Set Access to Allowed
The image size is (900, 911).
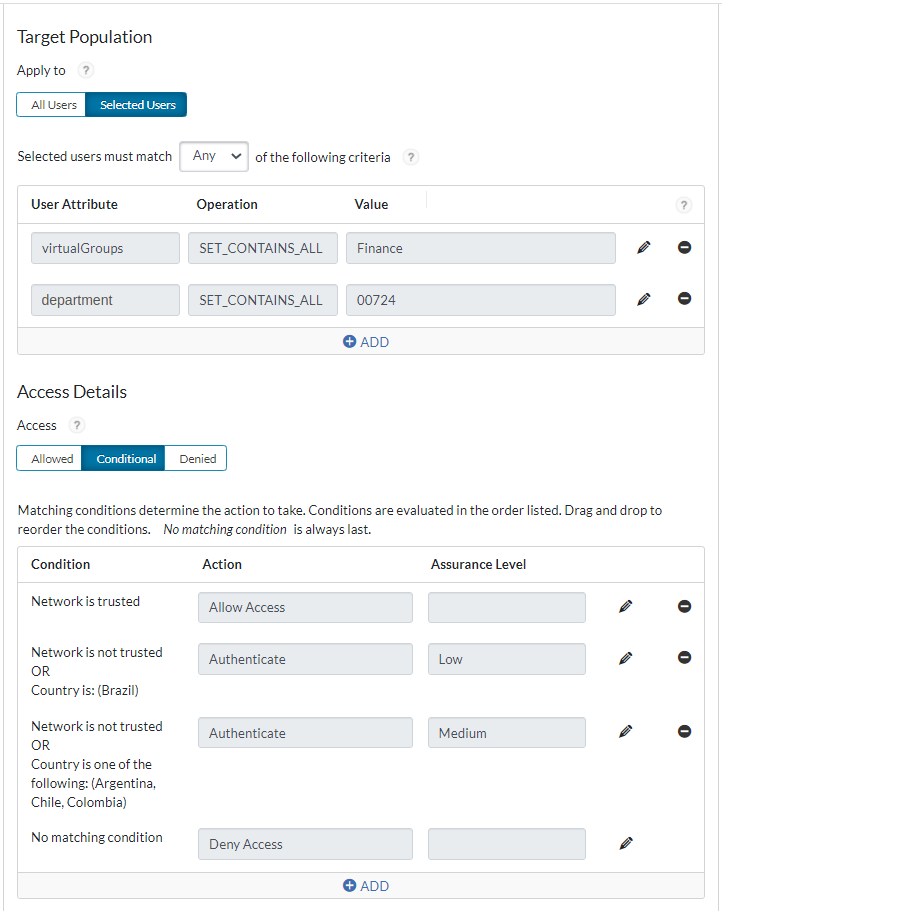[x=48, y=457]
